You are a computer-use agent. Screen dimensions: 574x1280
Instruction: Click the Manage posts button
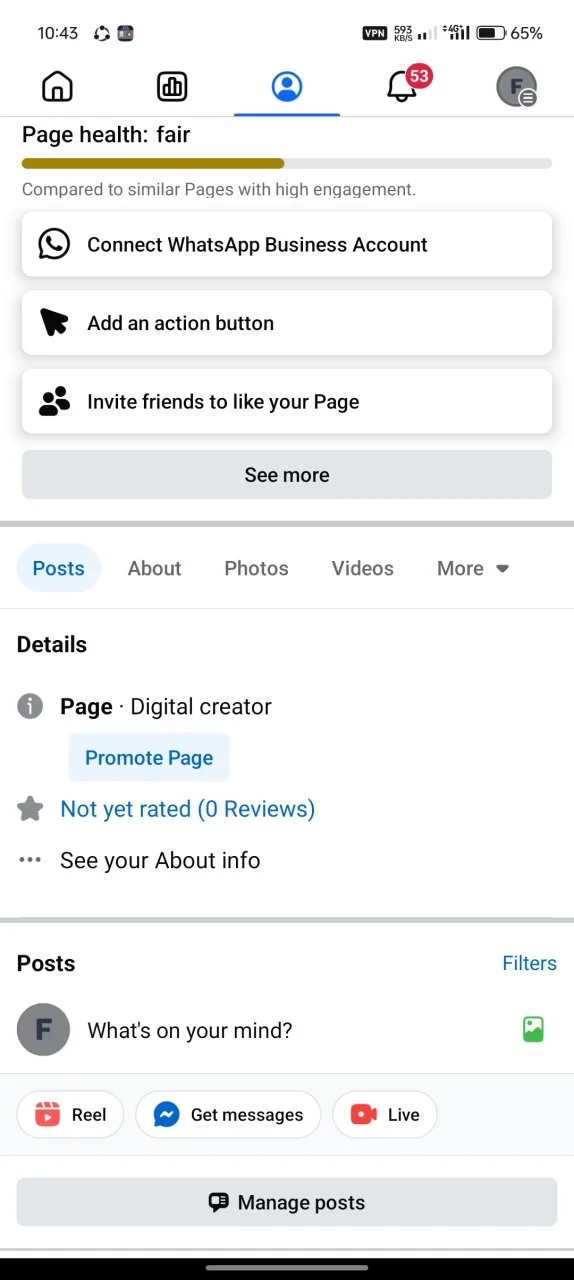(x=287, y=1202)
